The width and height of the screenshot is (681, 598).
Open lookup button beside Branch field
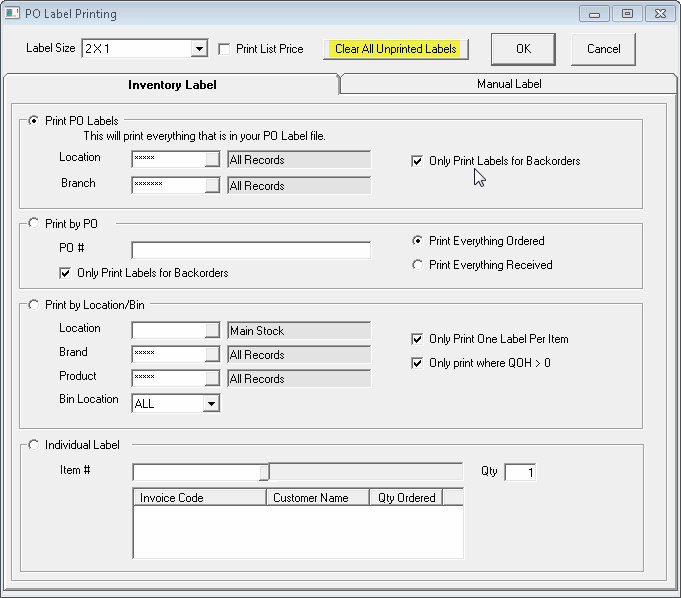coord(212,185)
